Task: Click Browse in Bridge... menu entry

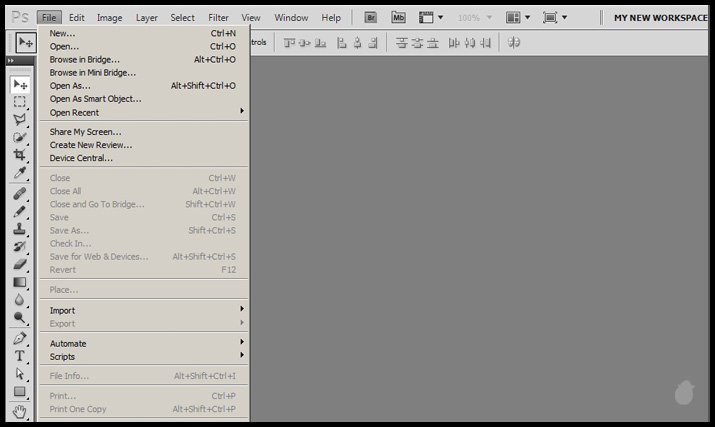Action: (x=84, y=59)
